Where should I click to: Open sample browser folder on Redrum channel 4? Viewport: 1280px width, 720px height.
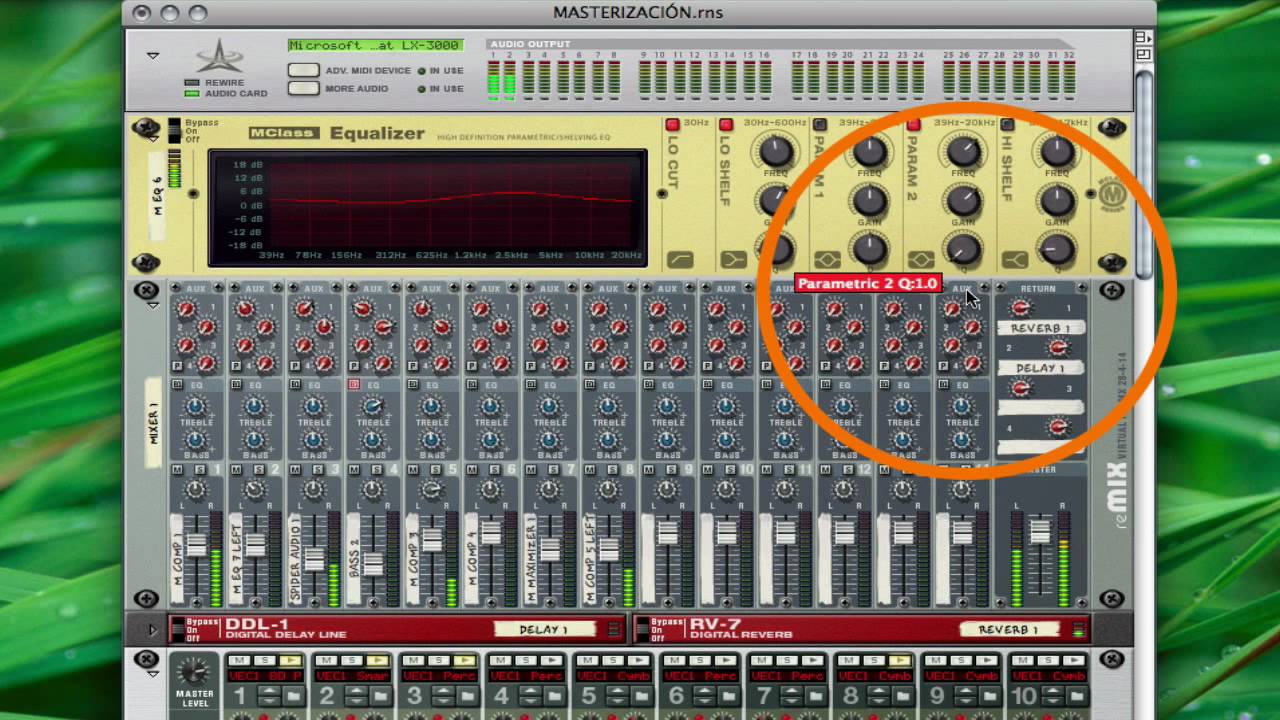point(554,696)
